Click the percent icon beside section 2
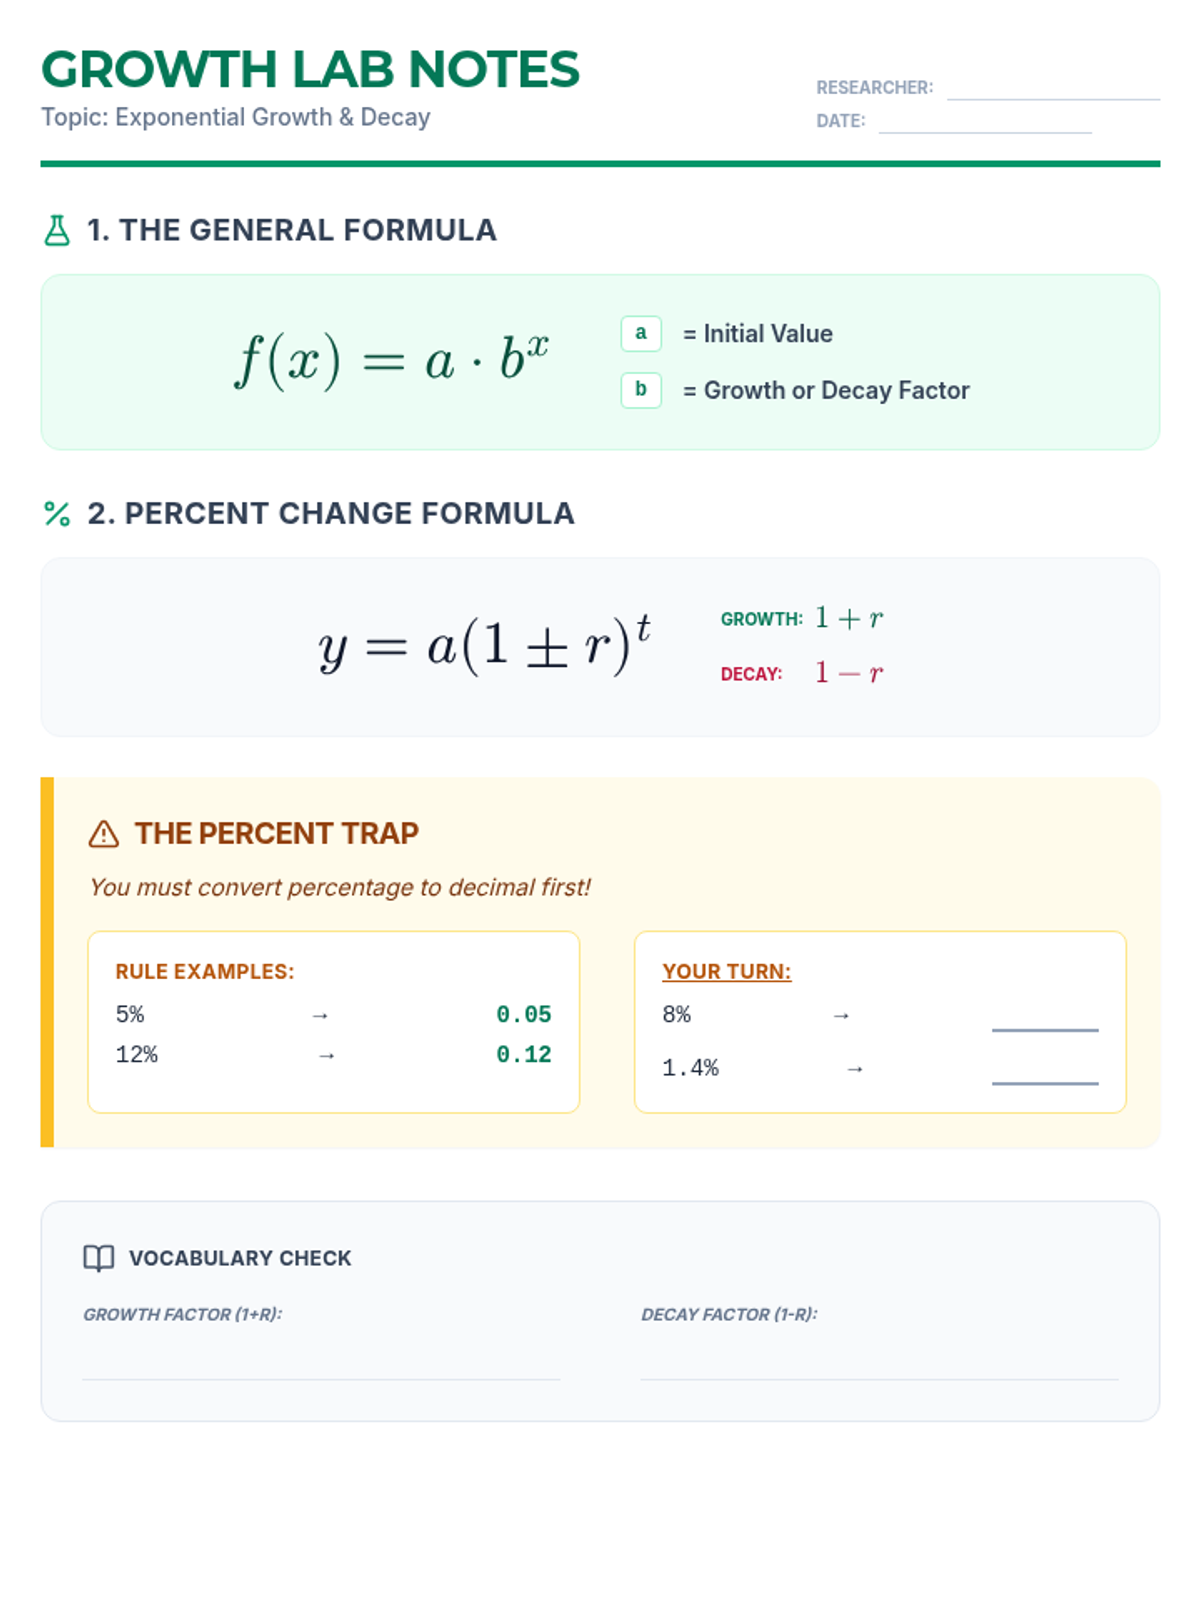This screenshot has width=1200, height=1600. click(57, 514)
